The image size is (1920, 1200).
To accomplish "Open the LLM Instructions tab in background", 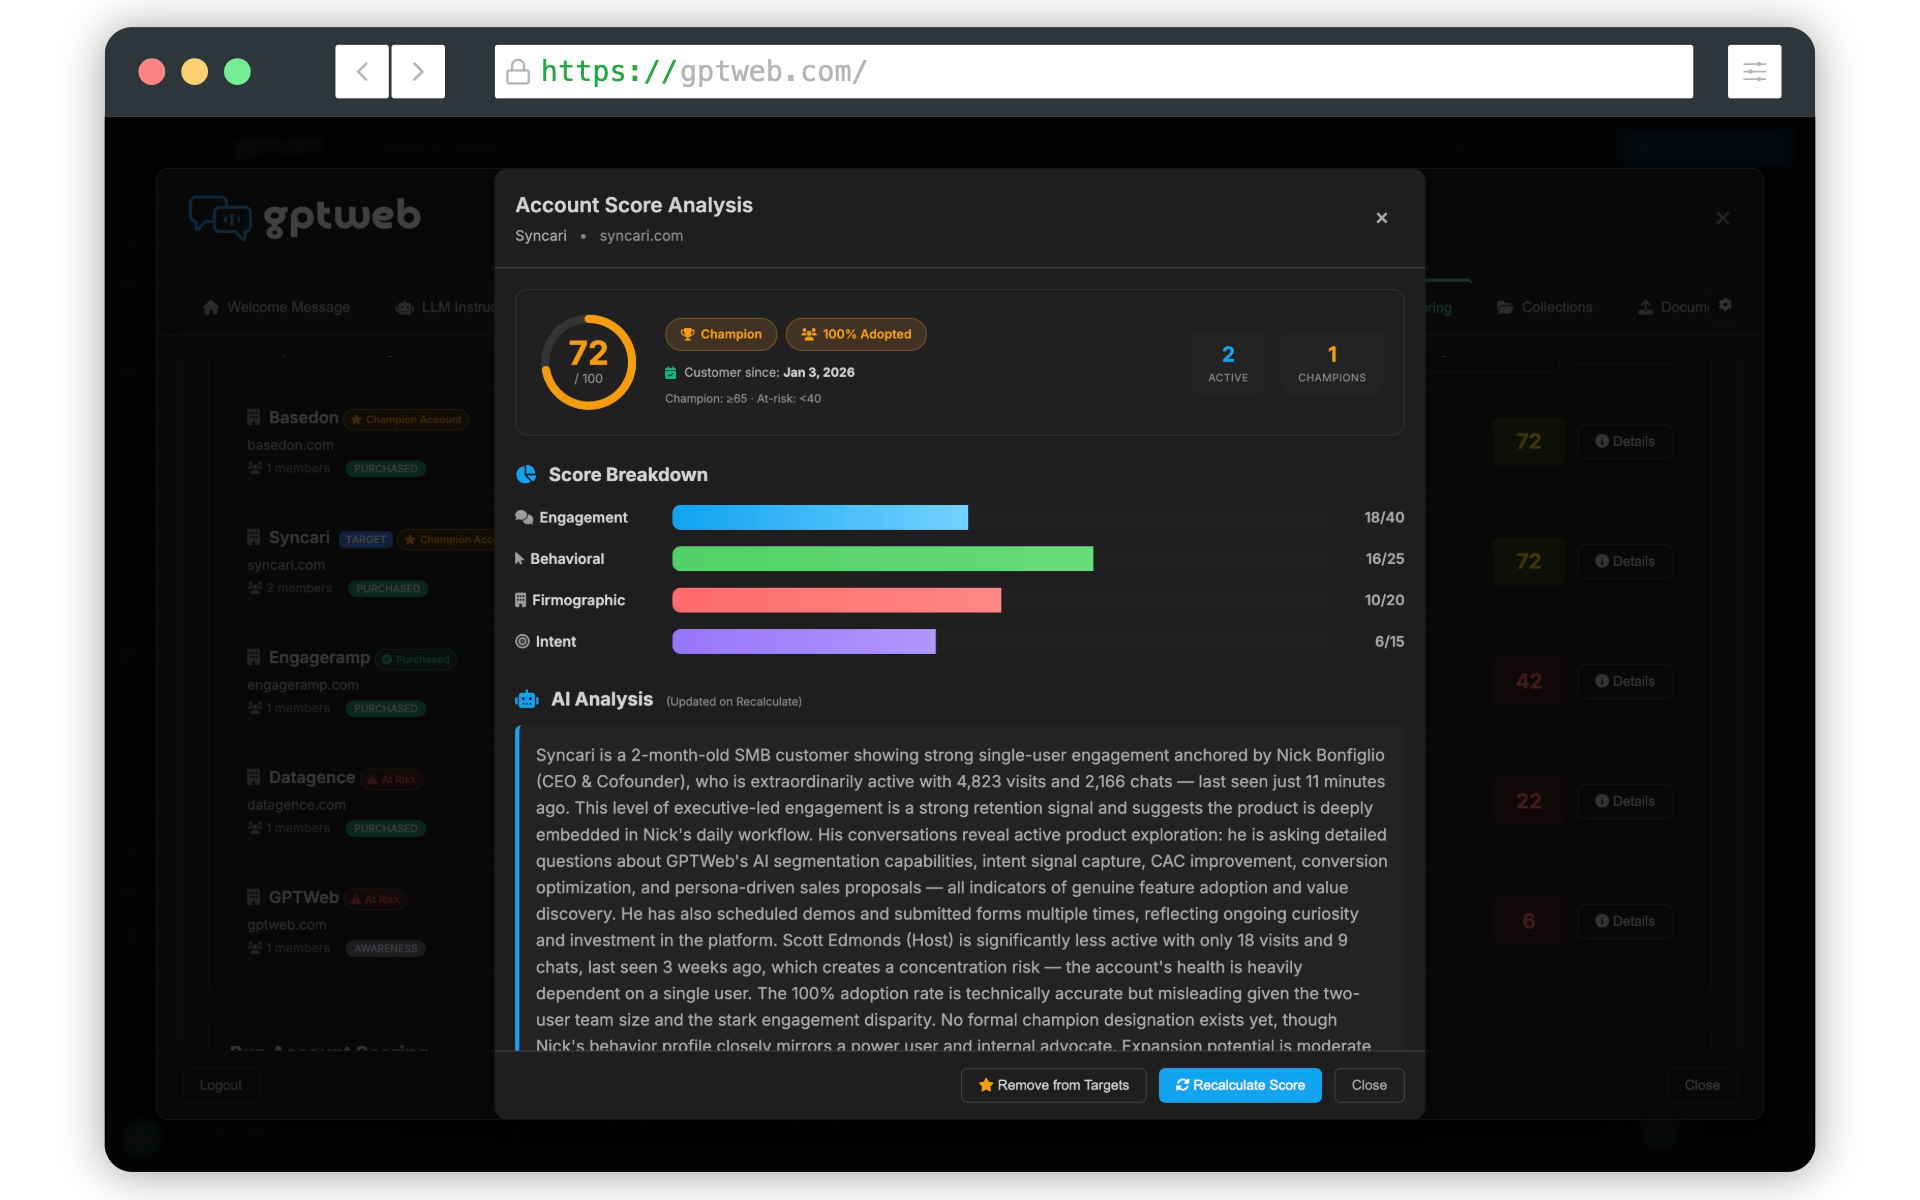I will 445,307.
